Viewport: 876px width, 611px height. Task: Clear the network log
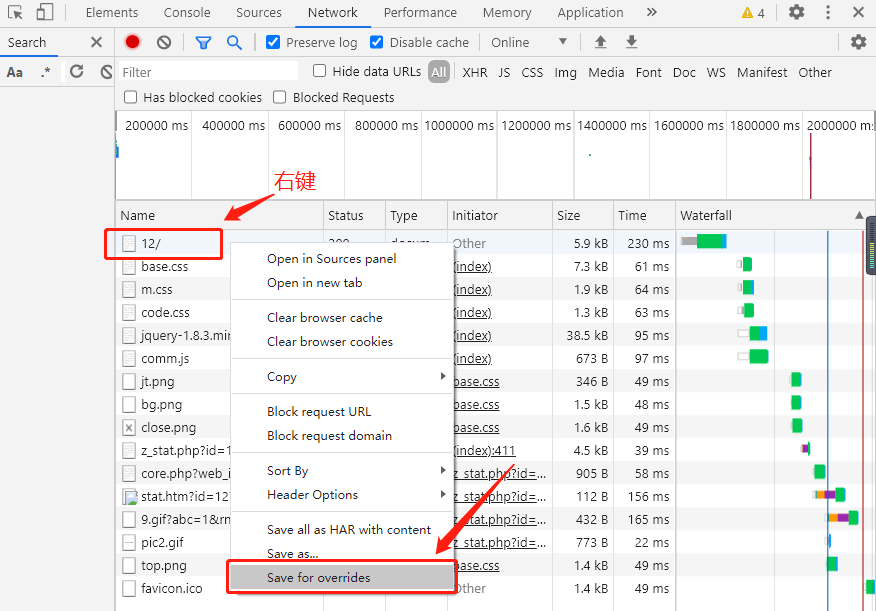tap(164, 42)
